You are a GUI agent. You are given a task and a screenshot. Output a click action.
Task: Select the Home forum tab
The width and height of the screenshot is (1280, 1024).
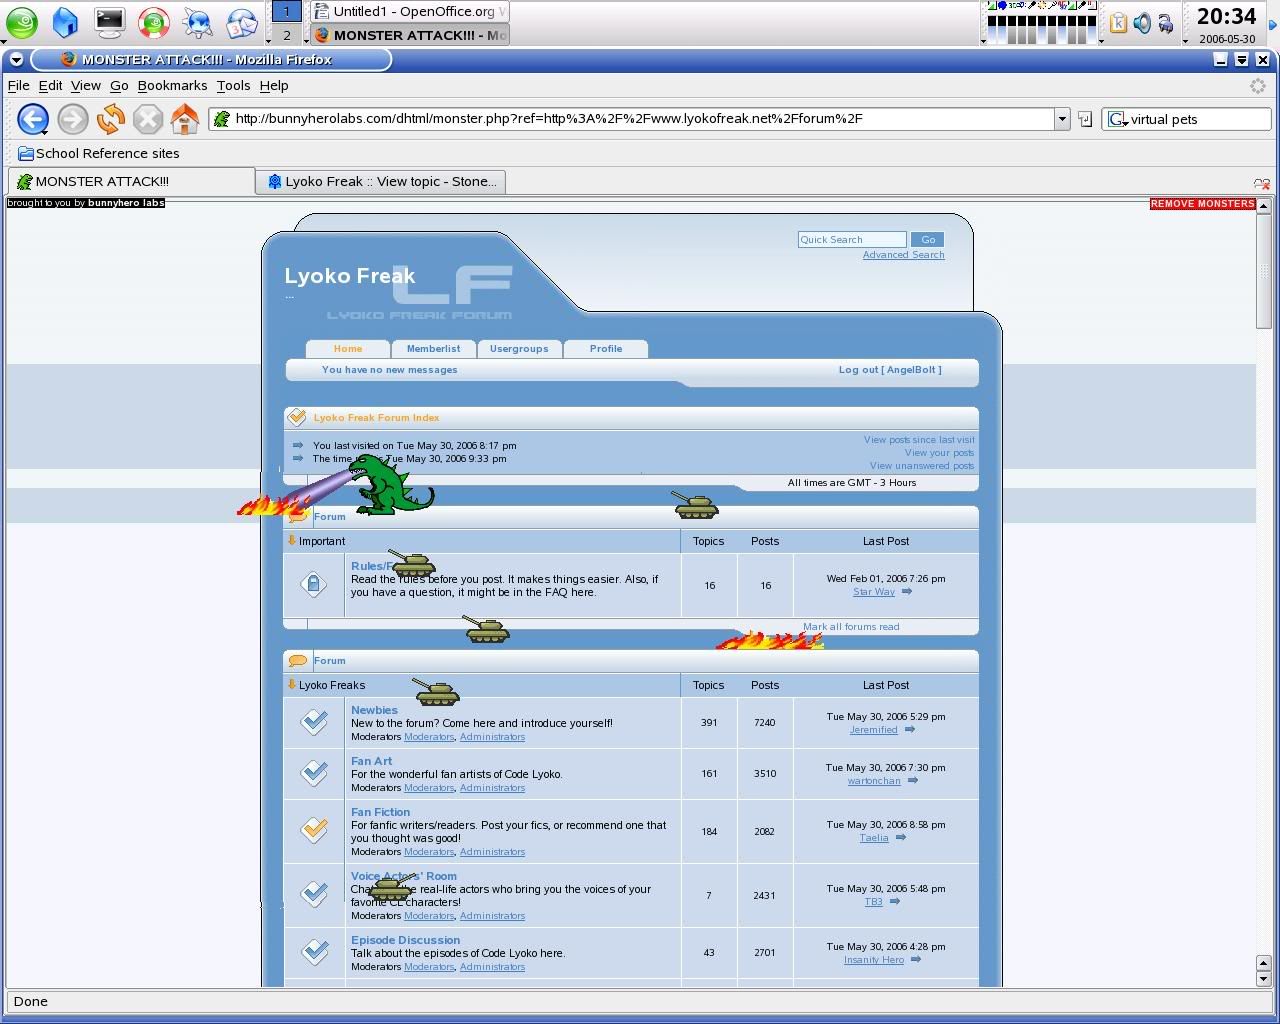348,349
